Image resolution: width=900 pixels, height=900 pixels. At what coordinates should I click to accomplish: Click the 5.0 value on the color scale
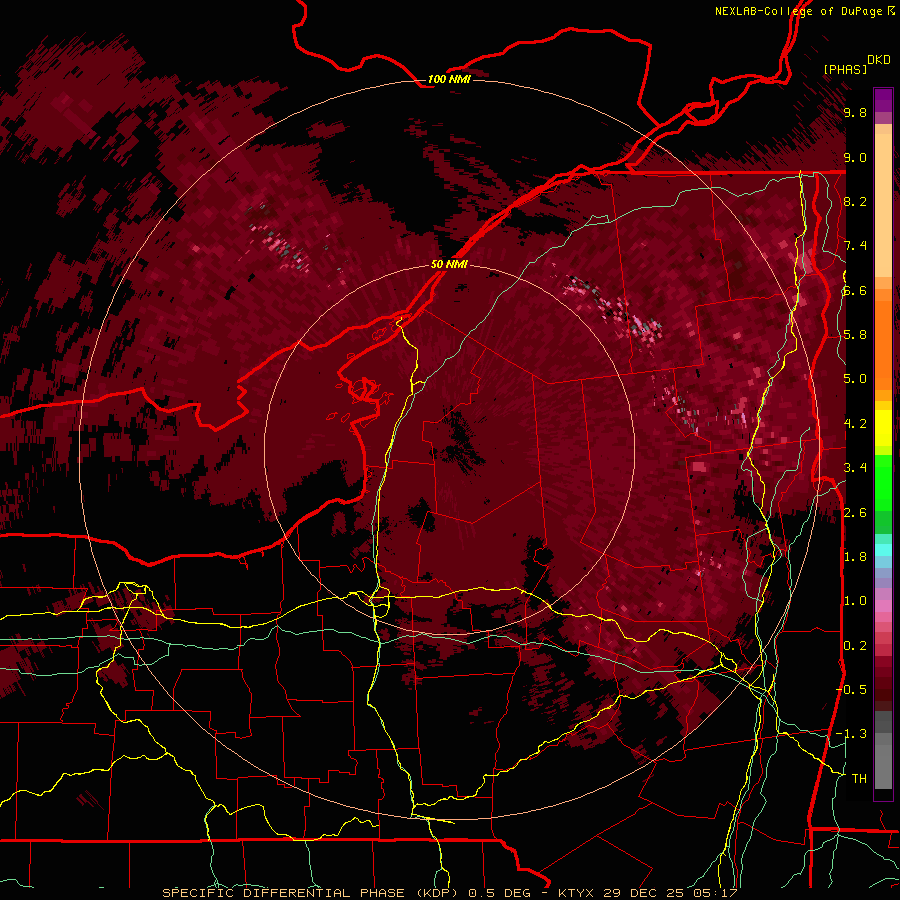(855, 379)
